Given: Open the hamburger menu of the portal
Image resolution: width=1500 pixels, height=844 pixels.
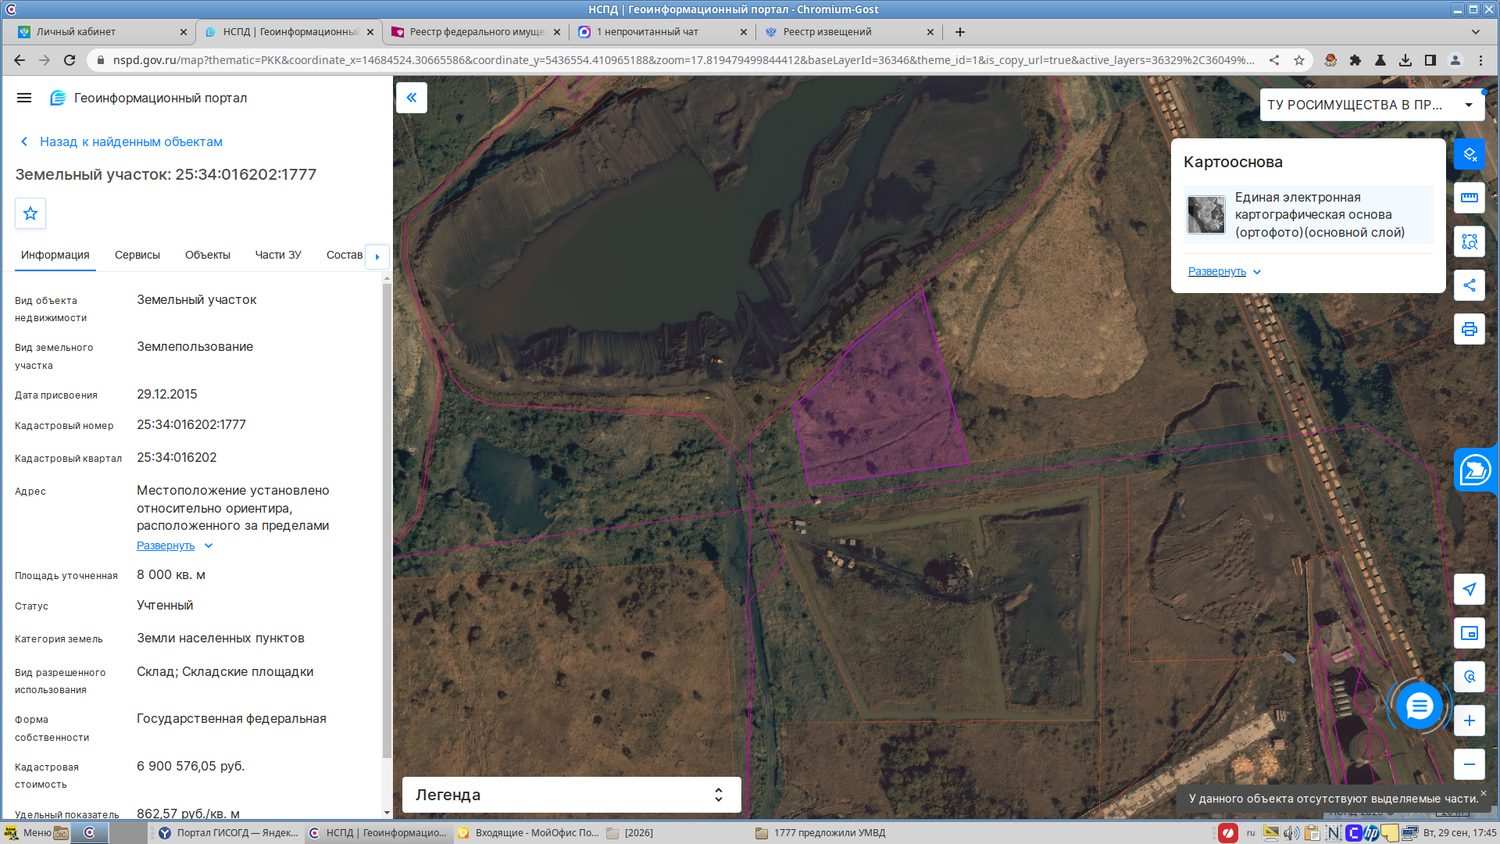Looking at the screenshot, I should [x=24, y=98].
